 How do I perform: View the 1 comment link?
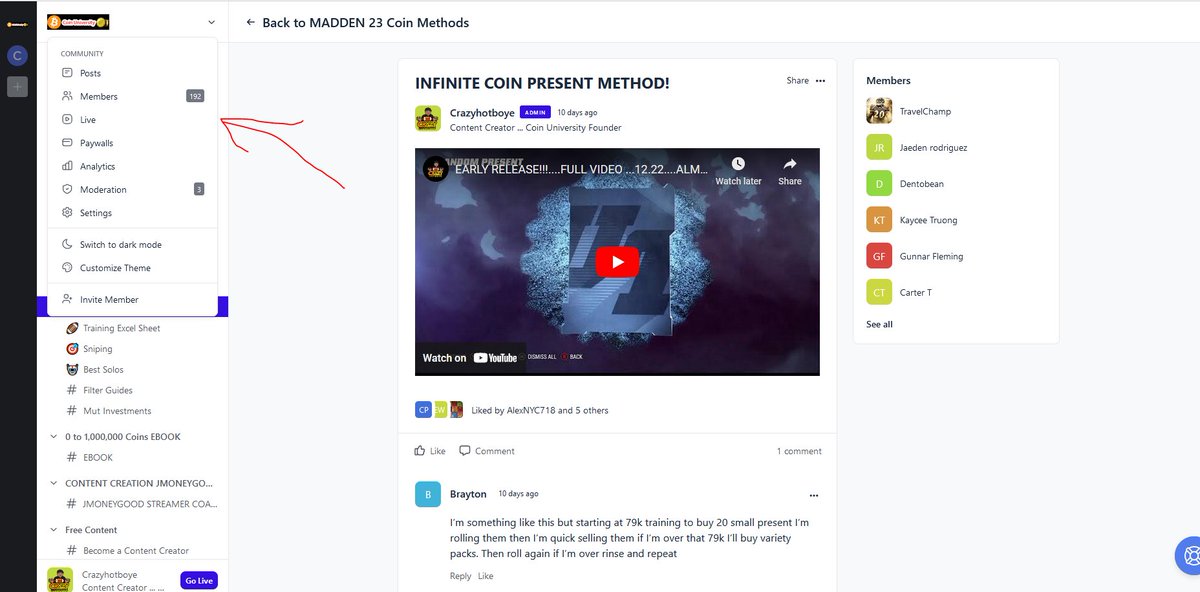click(x=799, y=451)
